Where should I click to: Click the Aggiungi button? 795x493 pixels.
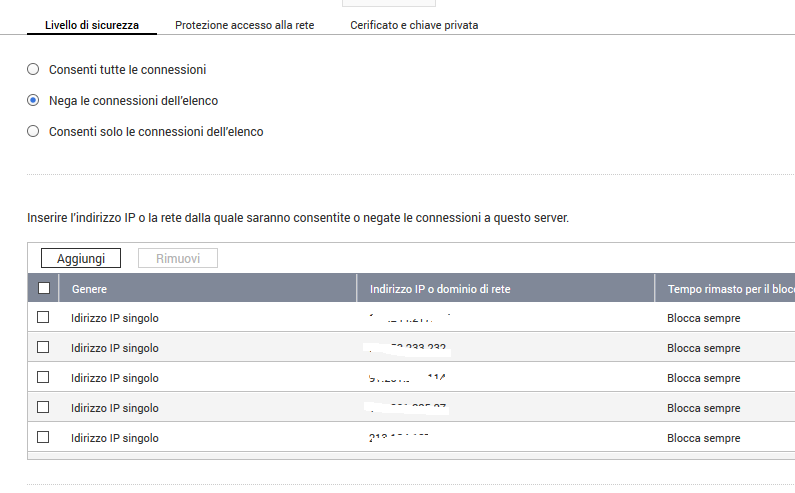coord(81,258)
